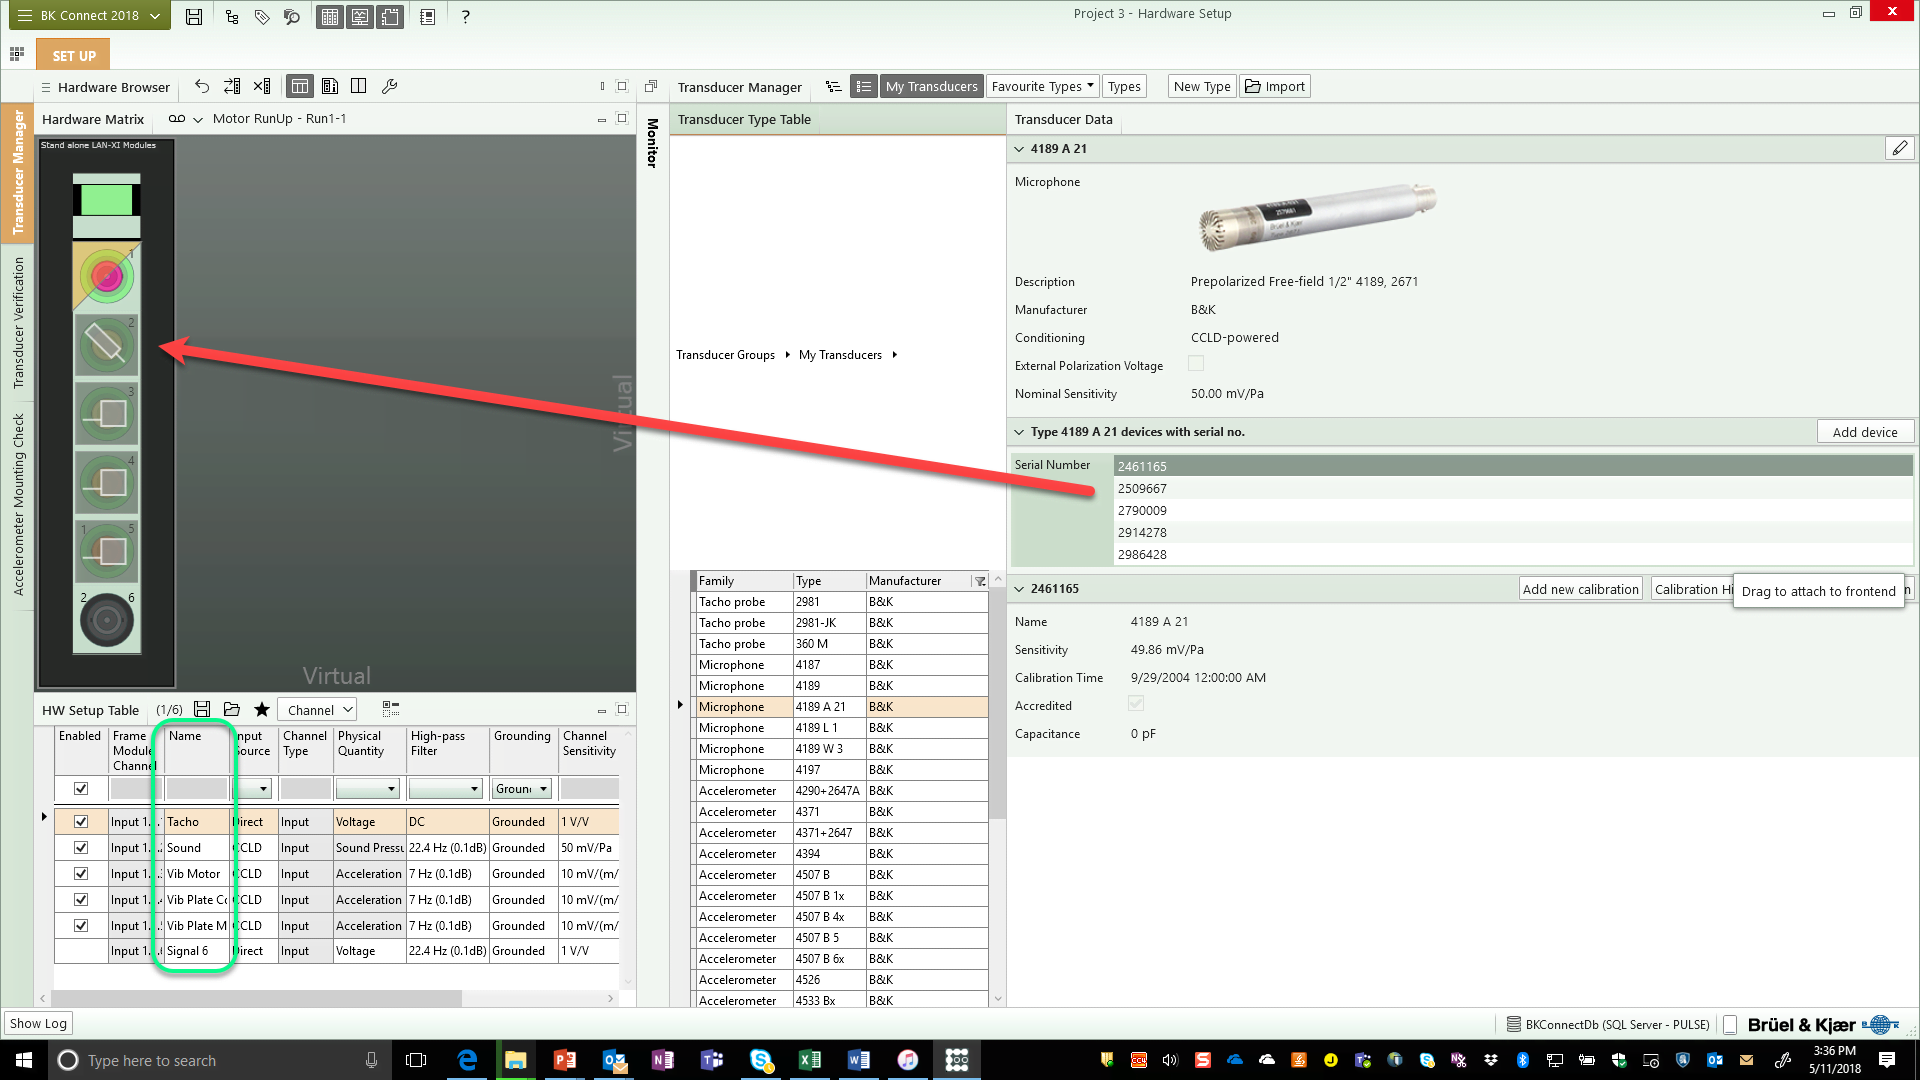The height and width of the screenshot is (1080, 1920).
Task: Click the Add new calibration button
Action: 1580,588
